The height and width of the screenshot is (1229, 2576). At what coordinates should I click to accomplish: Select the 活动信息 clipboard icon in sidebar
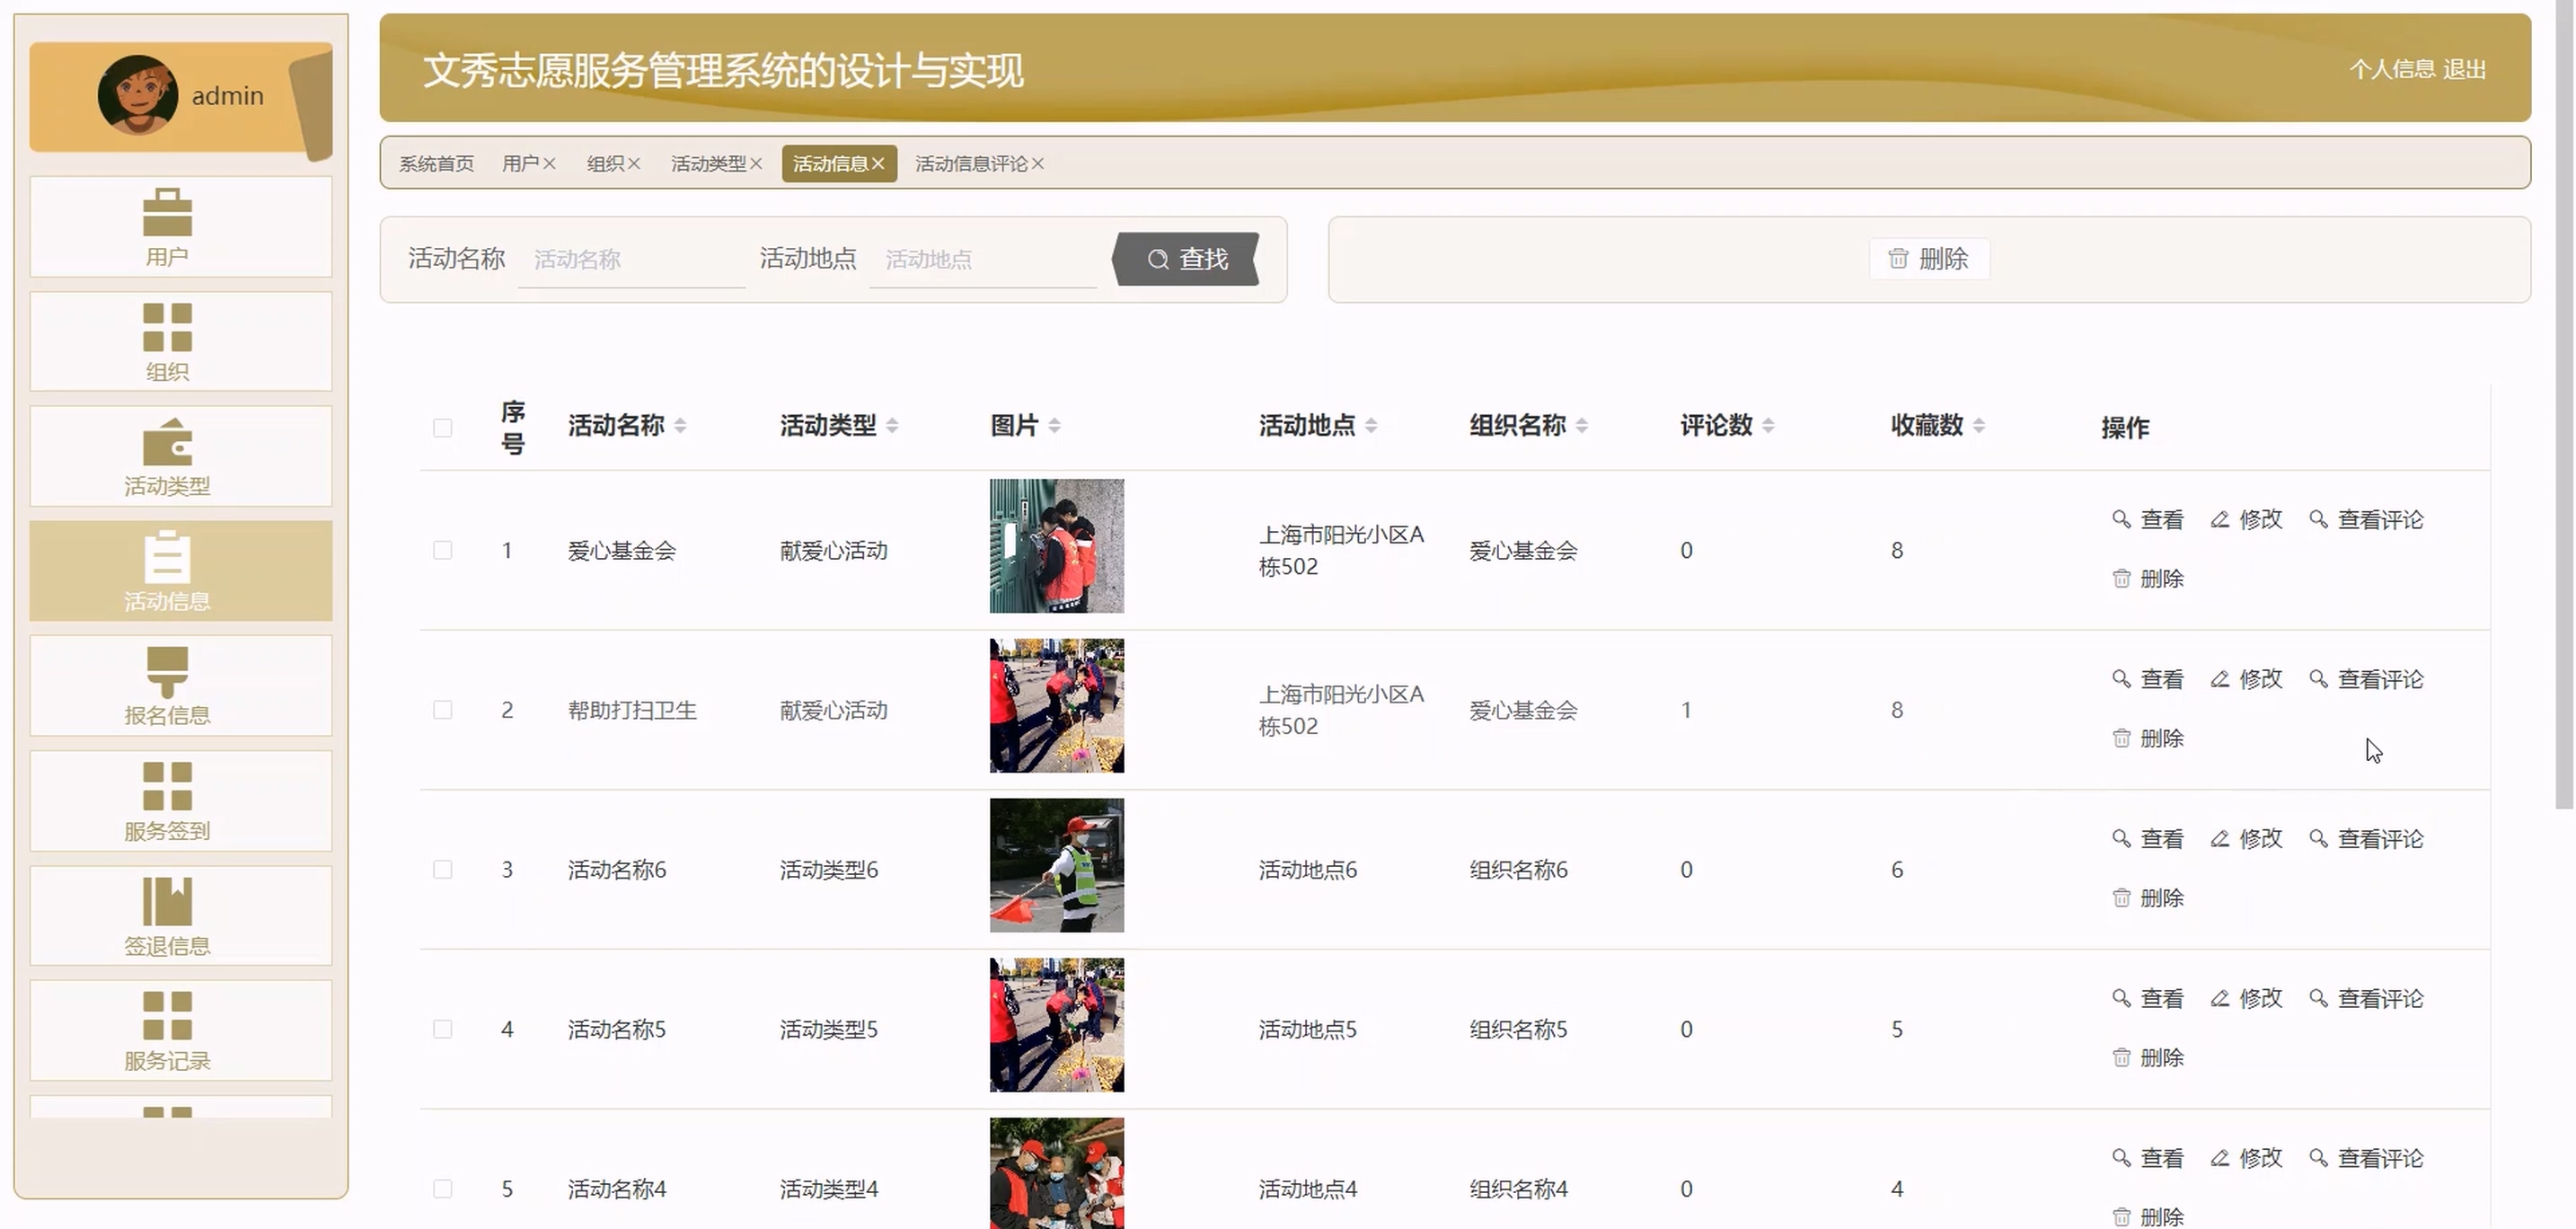(x=167, y=556)
